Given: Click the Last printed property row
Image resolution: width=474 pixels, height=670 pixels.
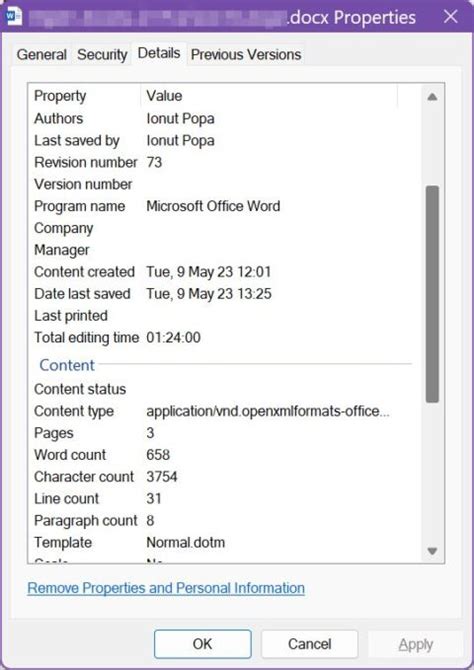Looking at the screenshot, I should pyautogui.click(x=224, y=316).
